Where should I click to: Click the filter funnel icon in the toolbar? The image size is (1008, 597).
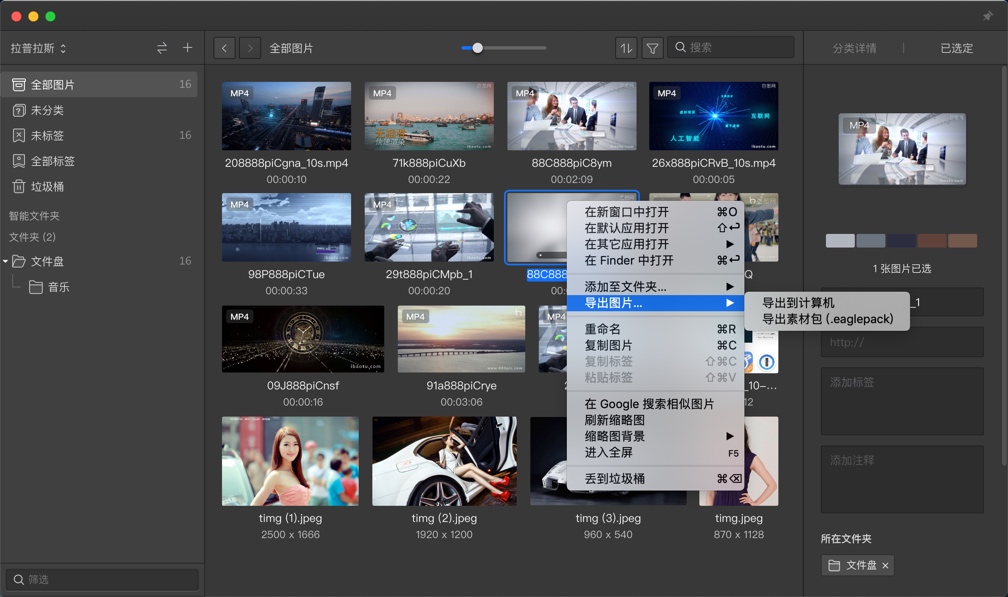tap(652, 47)
